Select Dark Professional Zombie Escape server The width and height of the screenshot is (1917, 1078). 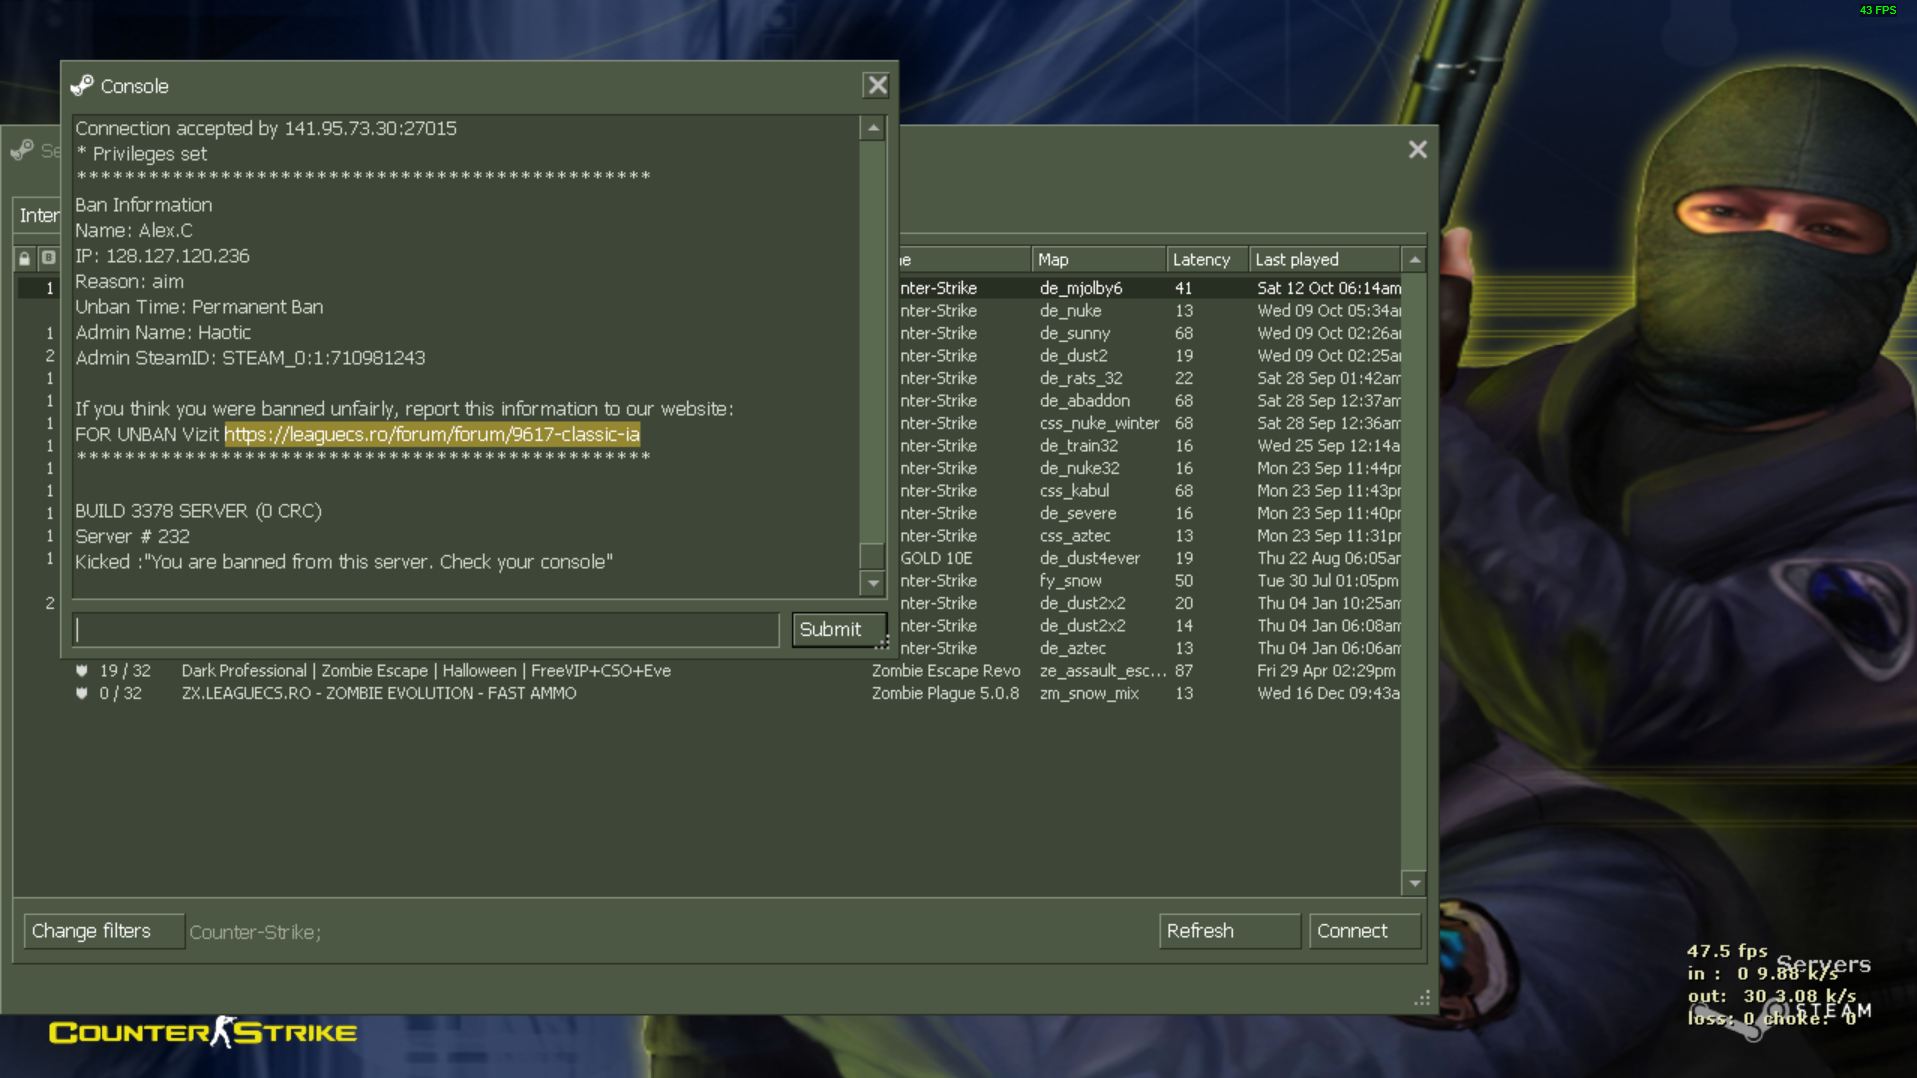707,671
